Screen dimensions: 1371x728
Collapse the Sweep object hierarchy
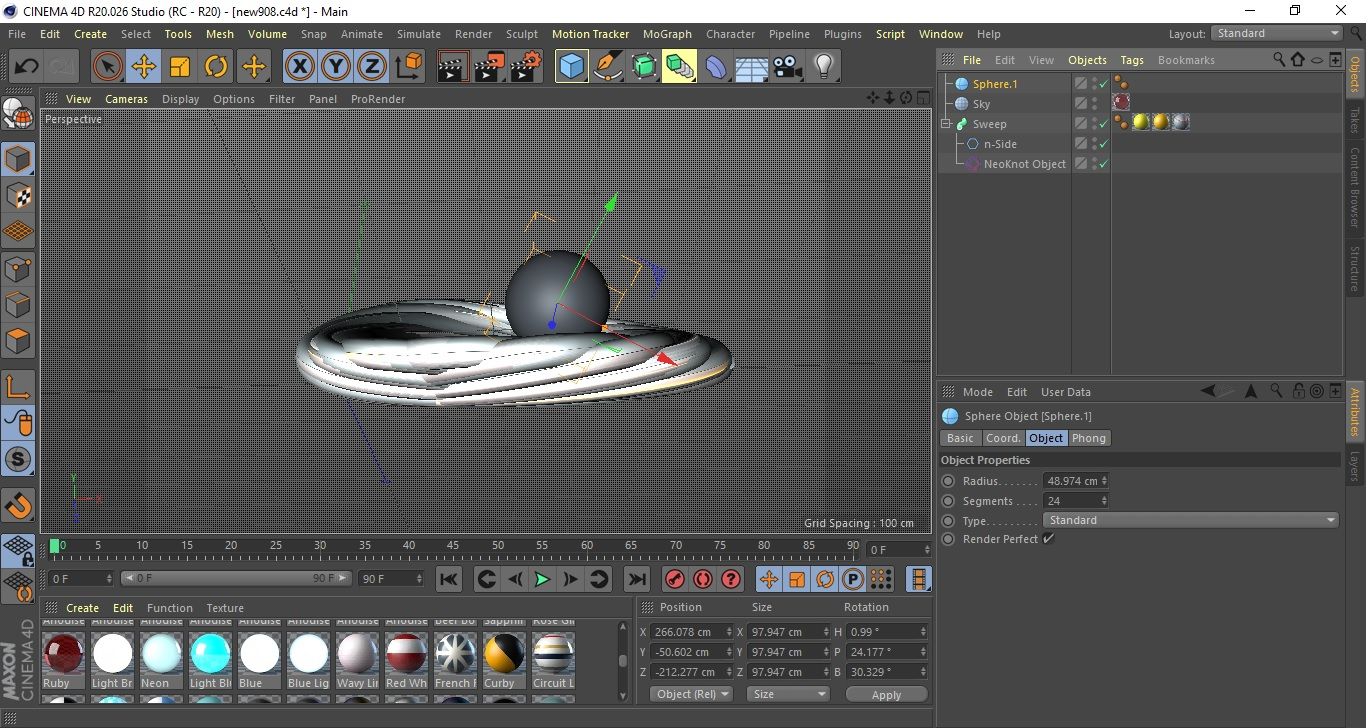(x=946, y=124)
